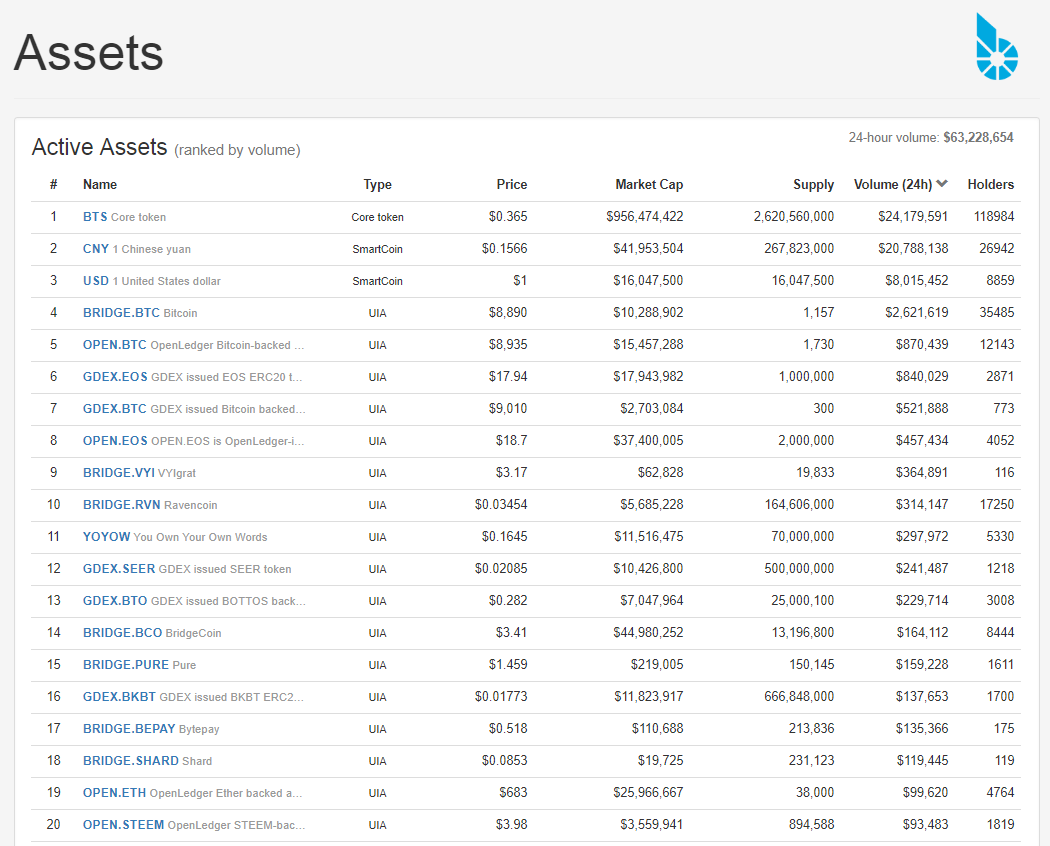This screenshot has height=846, width=1050.
Task: Open the OPEN.ETH asset link
Action: coord(115,793)
